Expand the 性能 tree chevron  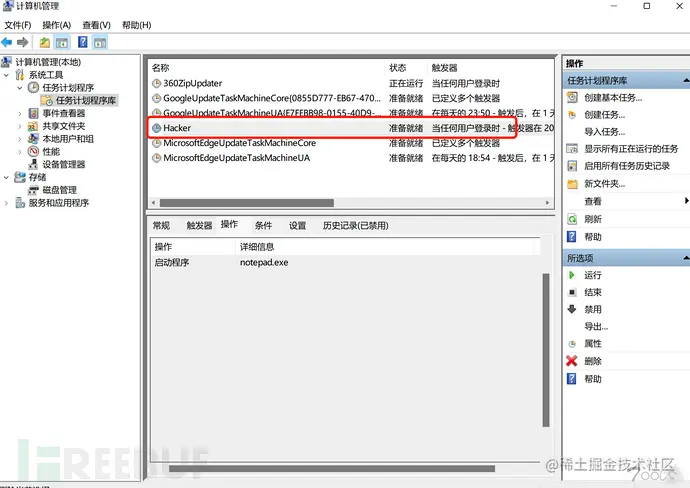pyautogui.click(x=20, y=152)
